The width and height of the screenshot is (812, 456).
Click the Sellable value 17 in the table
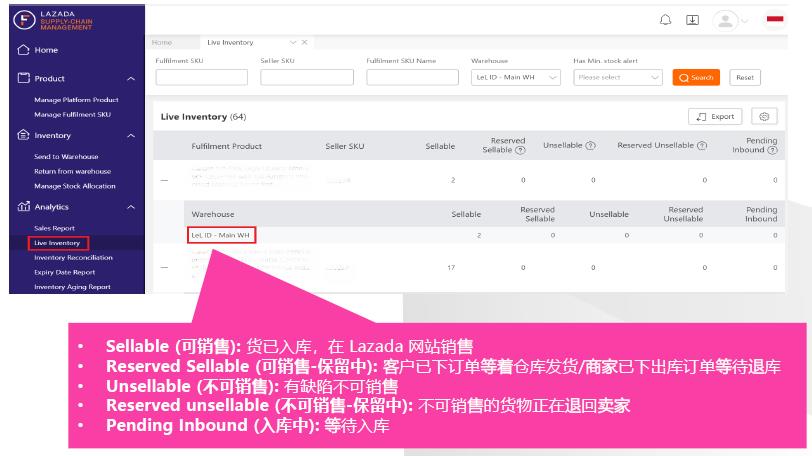click(451, 268)
